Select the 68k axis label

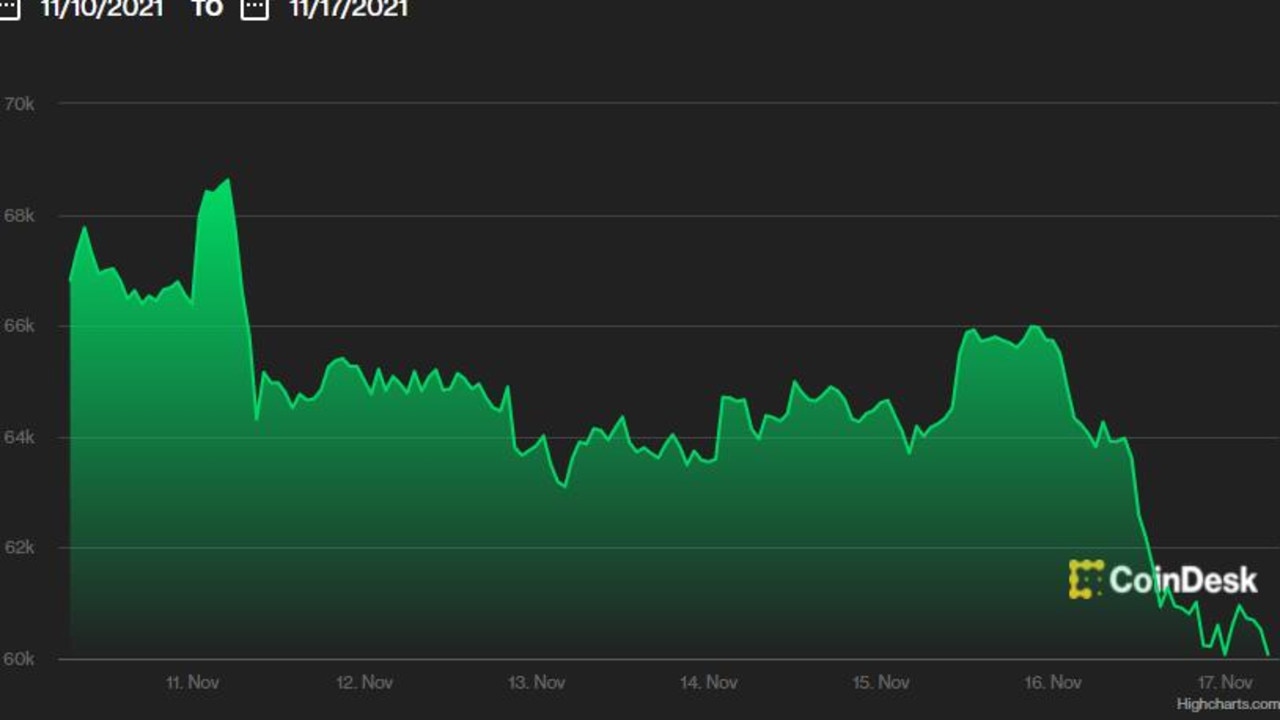(x=20, y=216)
